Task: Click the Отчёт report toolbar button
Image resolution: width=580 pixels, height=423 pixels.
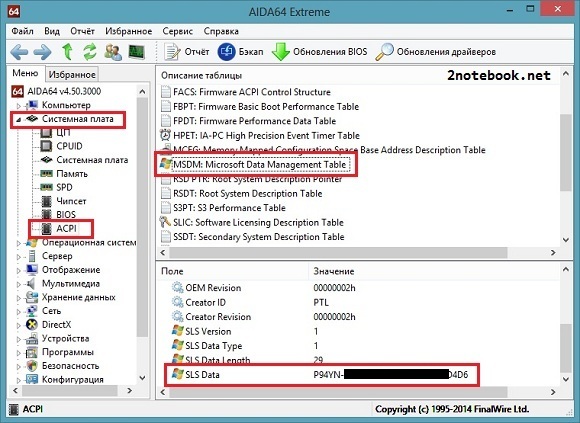Action: 186,52
